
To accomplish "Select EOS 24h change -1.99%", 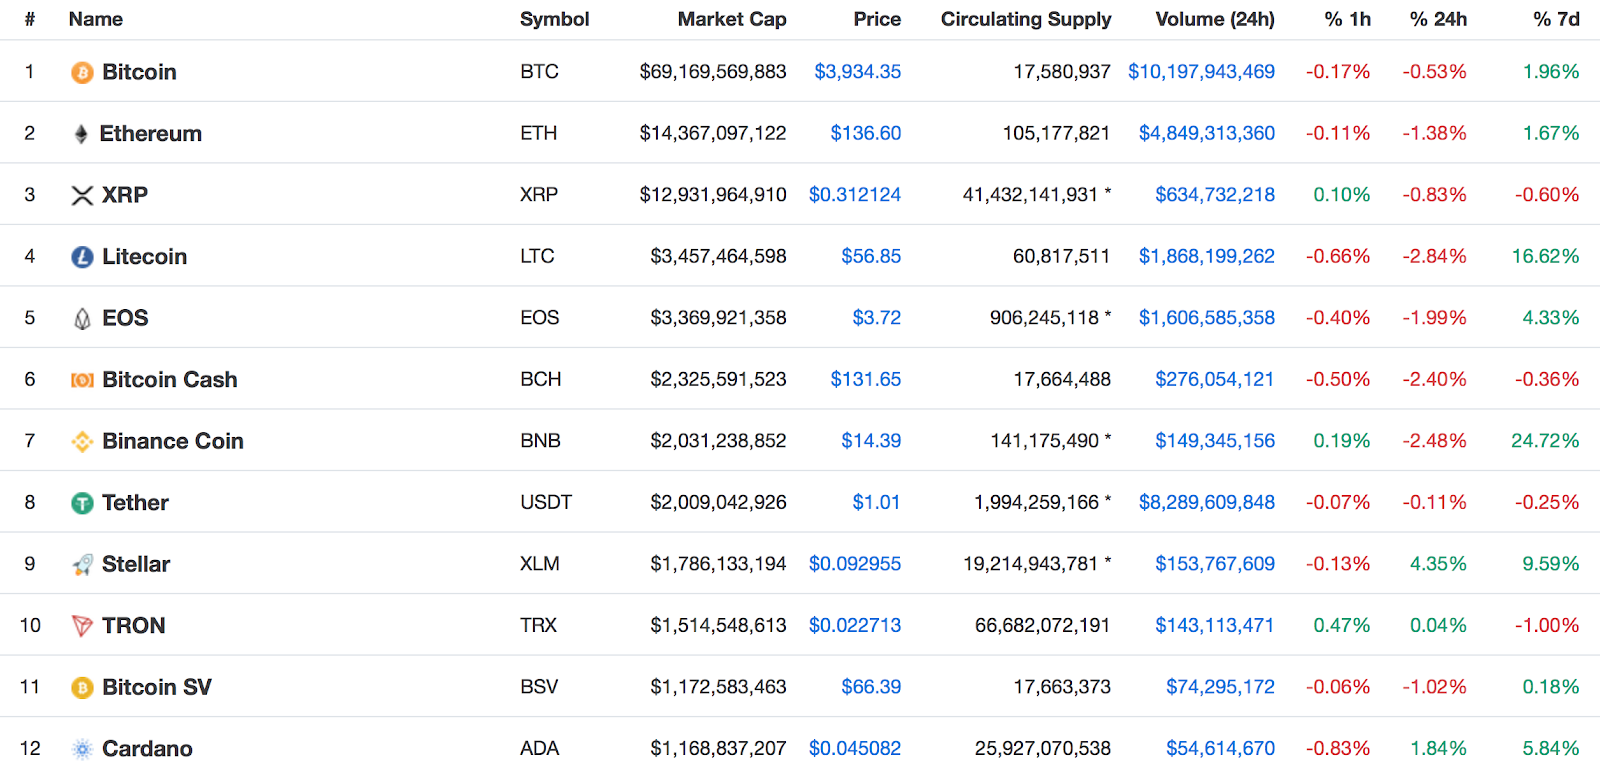I will tap(1435, 318).
